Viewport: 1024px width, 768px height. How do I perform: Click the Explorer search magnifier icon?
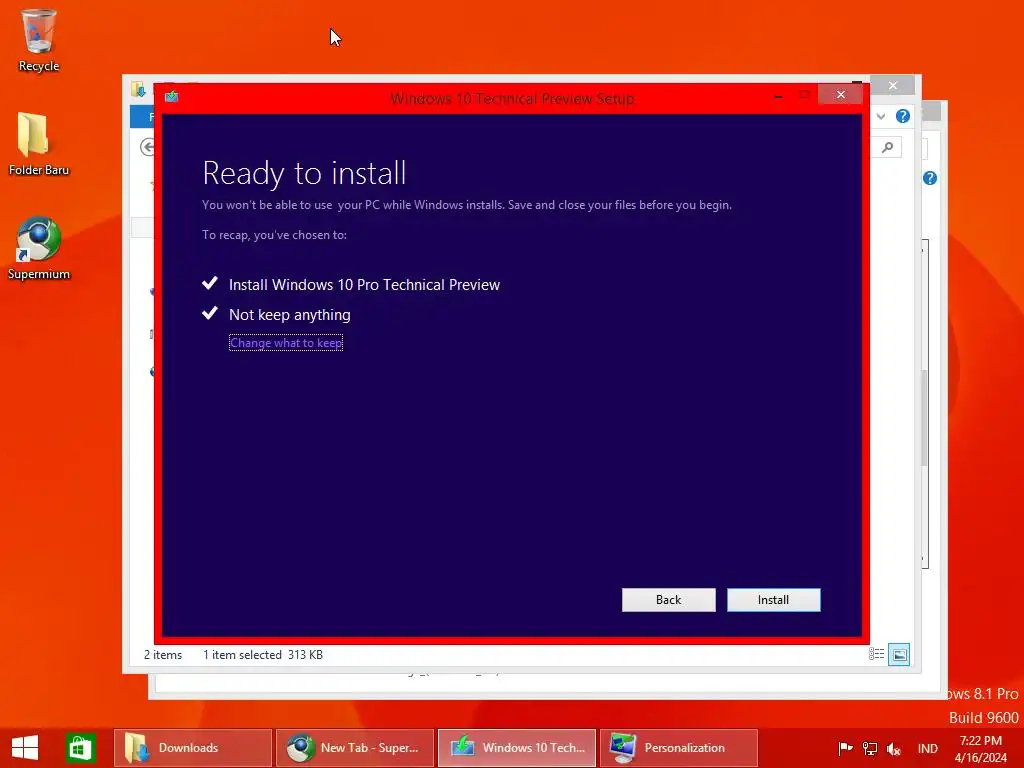click(x=888, y=147)
